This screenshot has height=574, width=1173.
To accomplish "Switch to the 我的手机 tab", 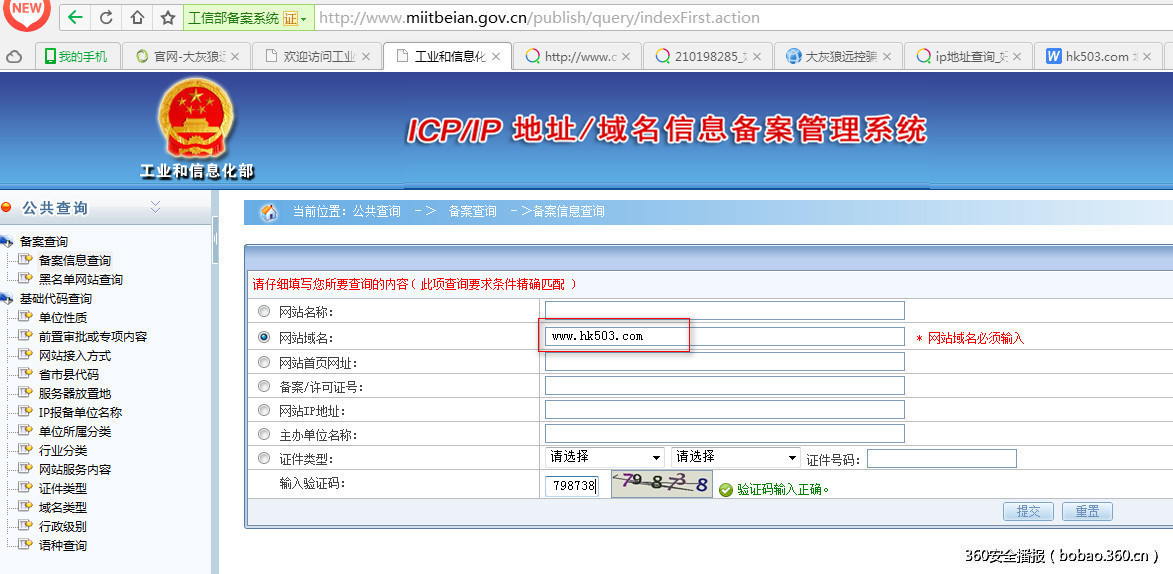I will pyautogui.click(x=76, y=56).
